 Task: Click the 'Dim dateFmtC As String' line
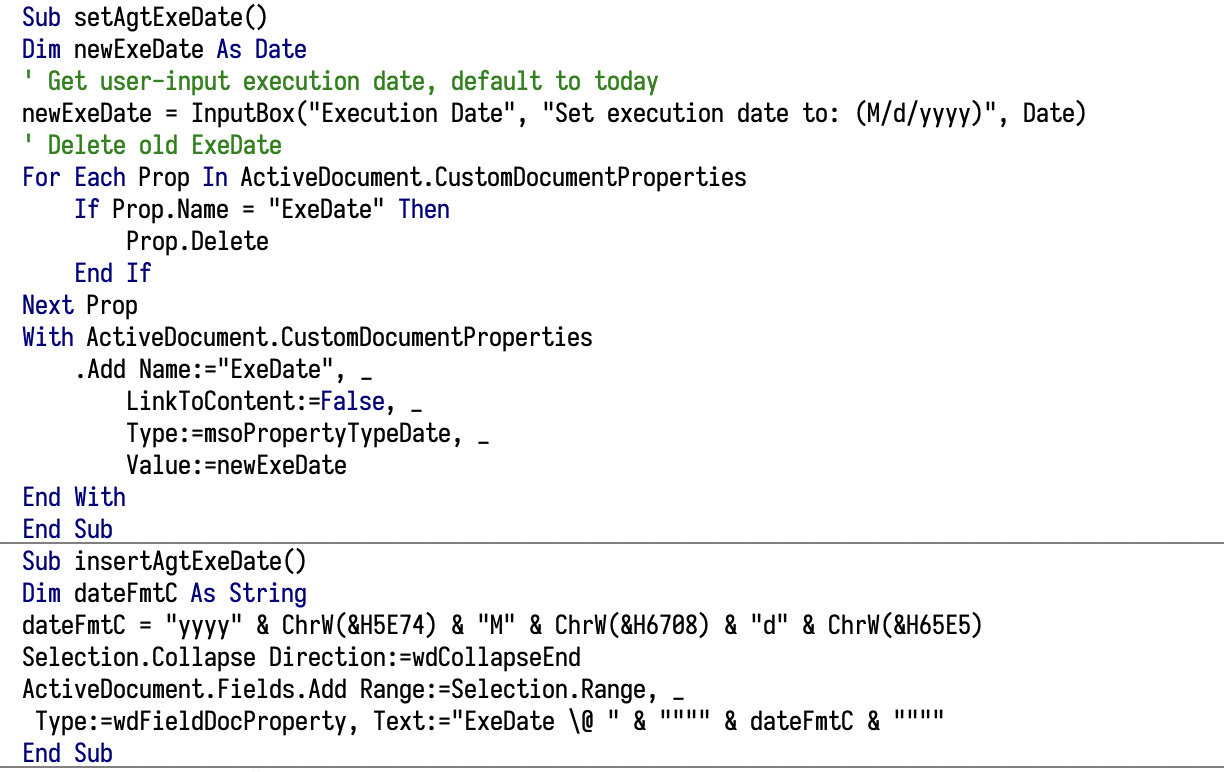click(x=164, y=593)
